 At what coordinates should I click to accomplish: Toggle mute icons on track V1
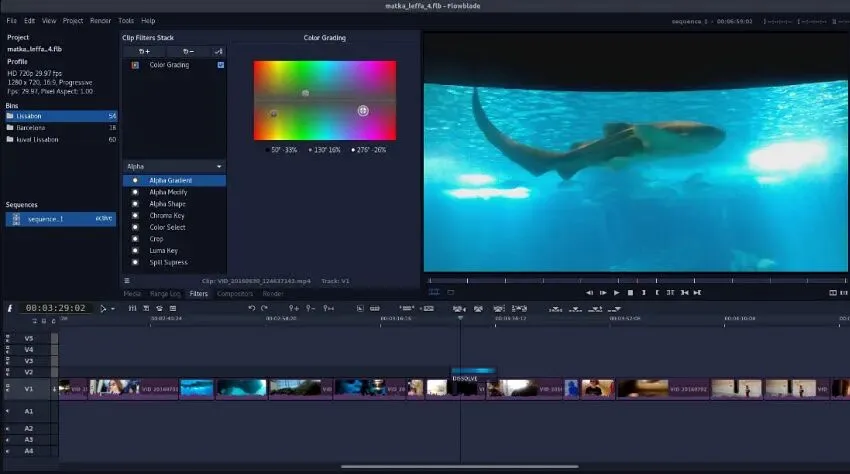(x=8, y=388)
